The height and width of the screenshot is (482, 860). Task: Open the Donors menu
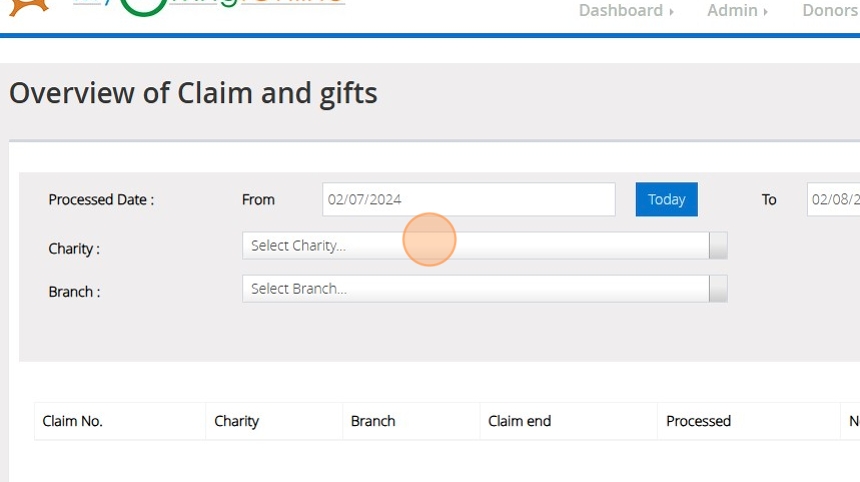830,11
